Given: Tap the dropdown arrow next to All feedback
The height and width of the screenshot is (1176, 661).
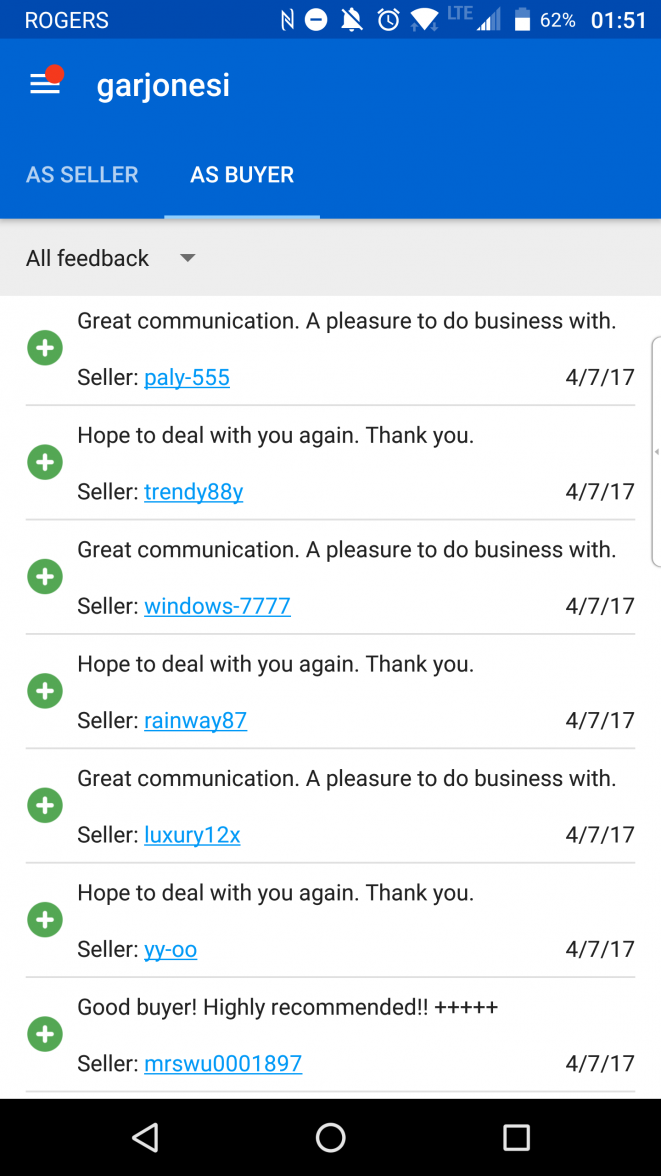Looking at the screenshot, I should [x=187, y=258].
